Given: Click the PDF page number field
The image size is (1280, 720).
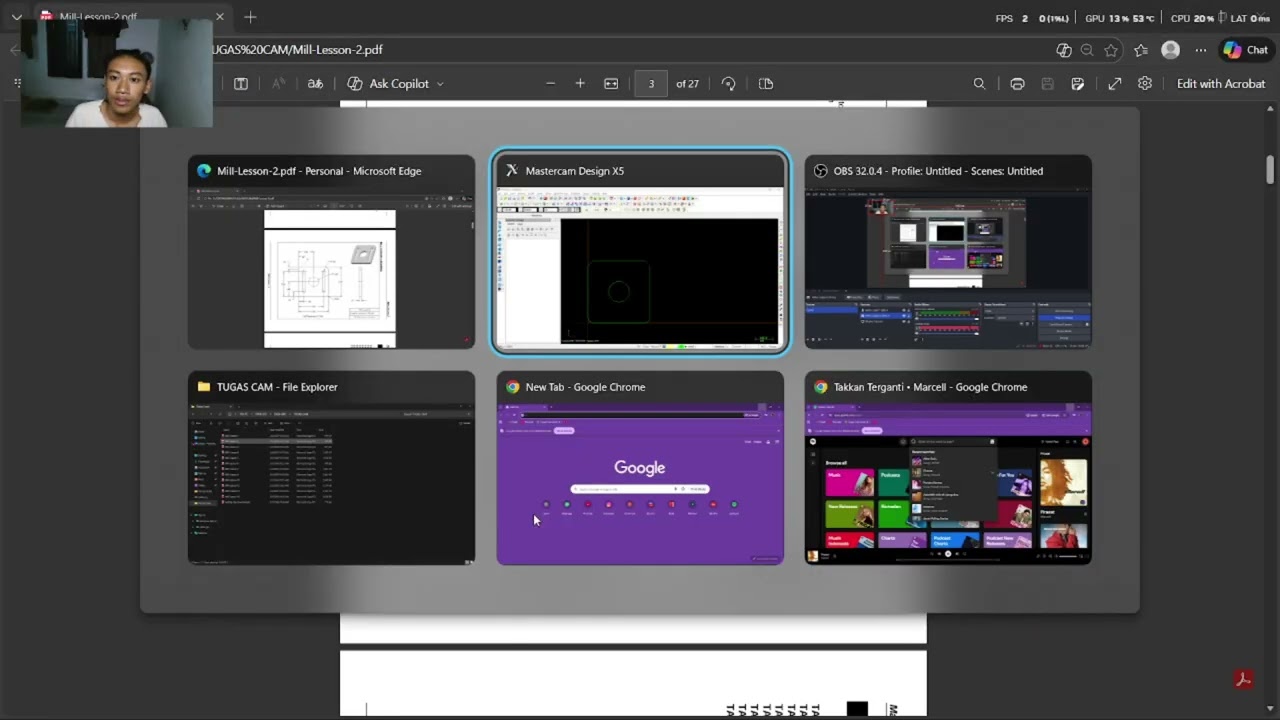Looking at the screenshot, I should (651, 84).
